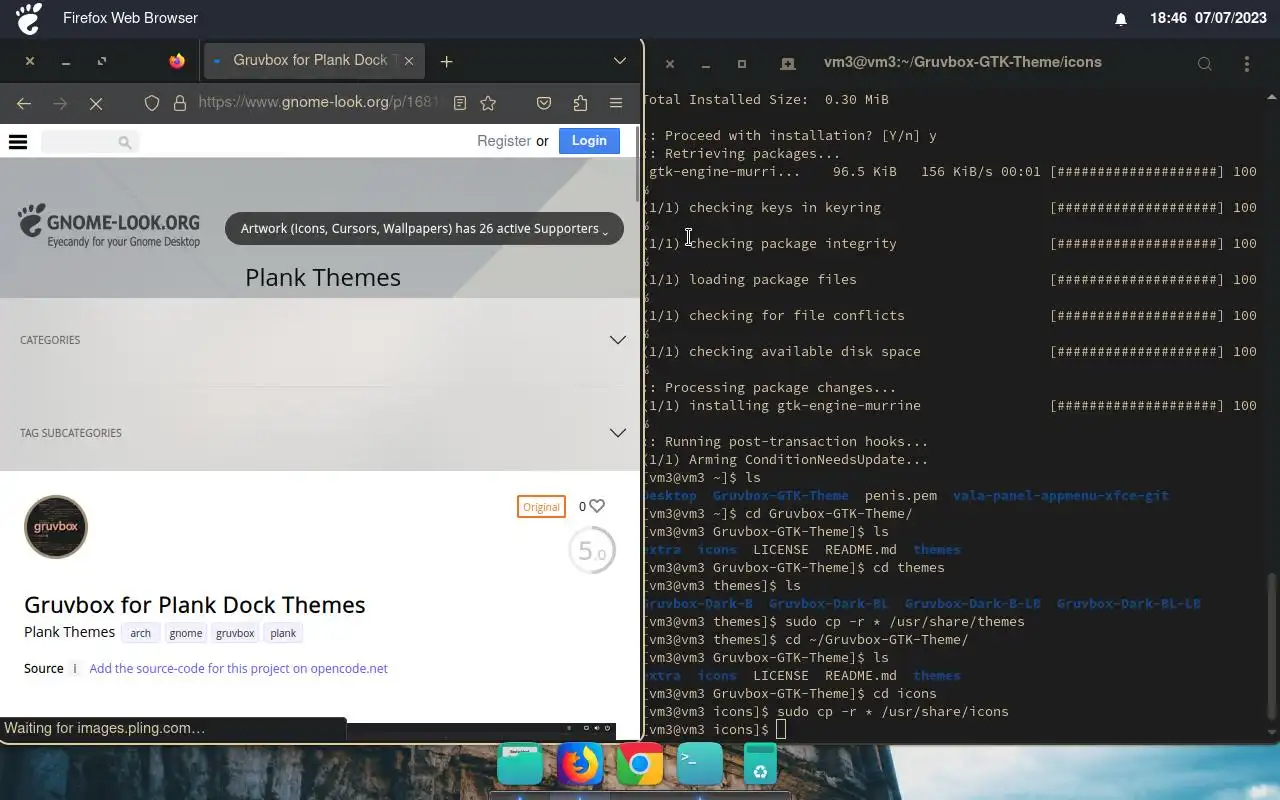
Task: Click the Original badge
Action: [541, 507]
